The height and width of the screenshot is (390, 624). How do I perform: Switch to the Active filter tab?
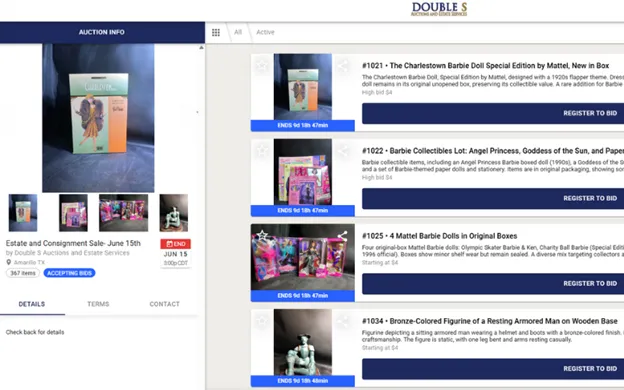tap(265, 32)
